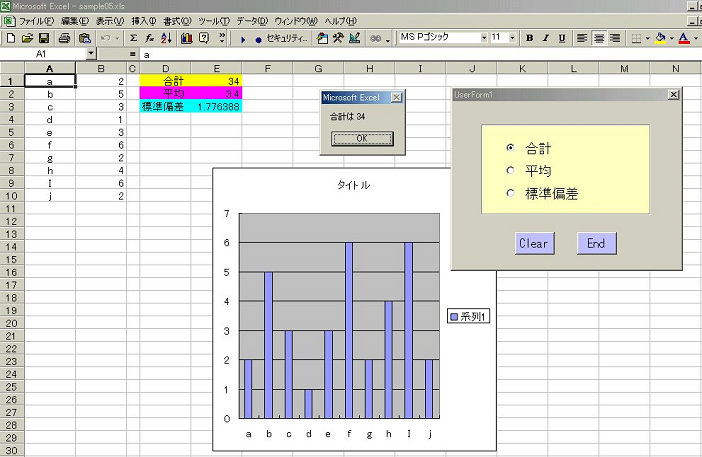The image size is (702, 457).
Task: Open the font size dropdown
Action: (x=514, y=38)
